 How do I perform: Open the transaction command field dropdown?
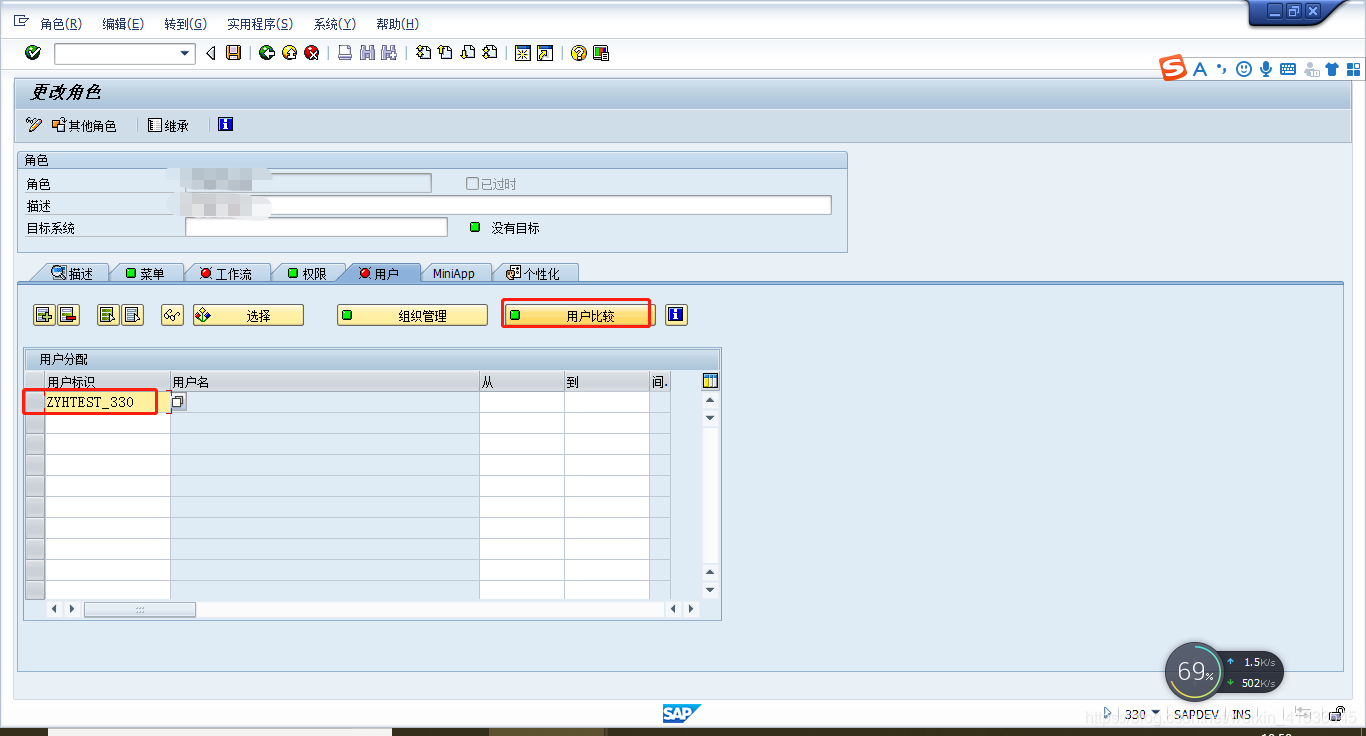[185, 54]
